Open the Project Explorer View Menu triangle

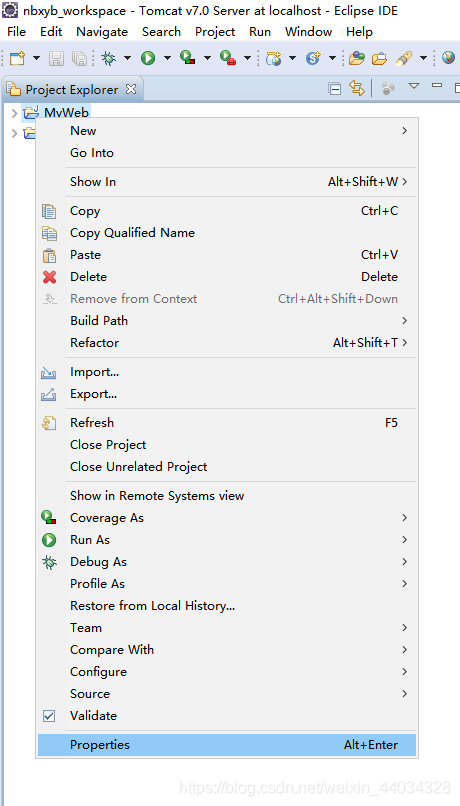coord(414,86)
